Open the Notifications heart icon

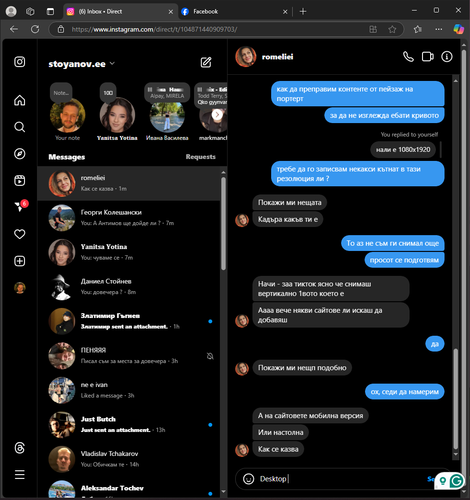tap(20, 234)
